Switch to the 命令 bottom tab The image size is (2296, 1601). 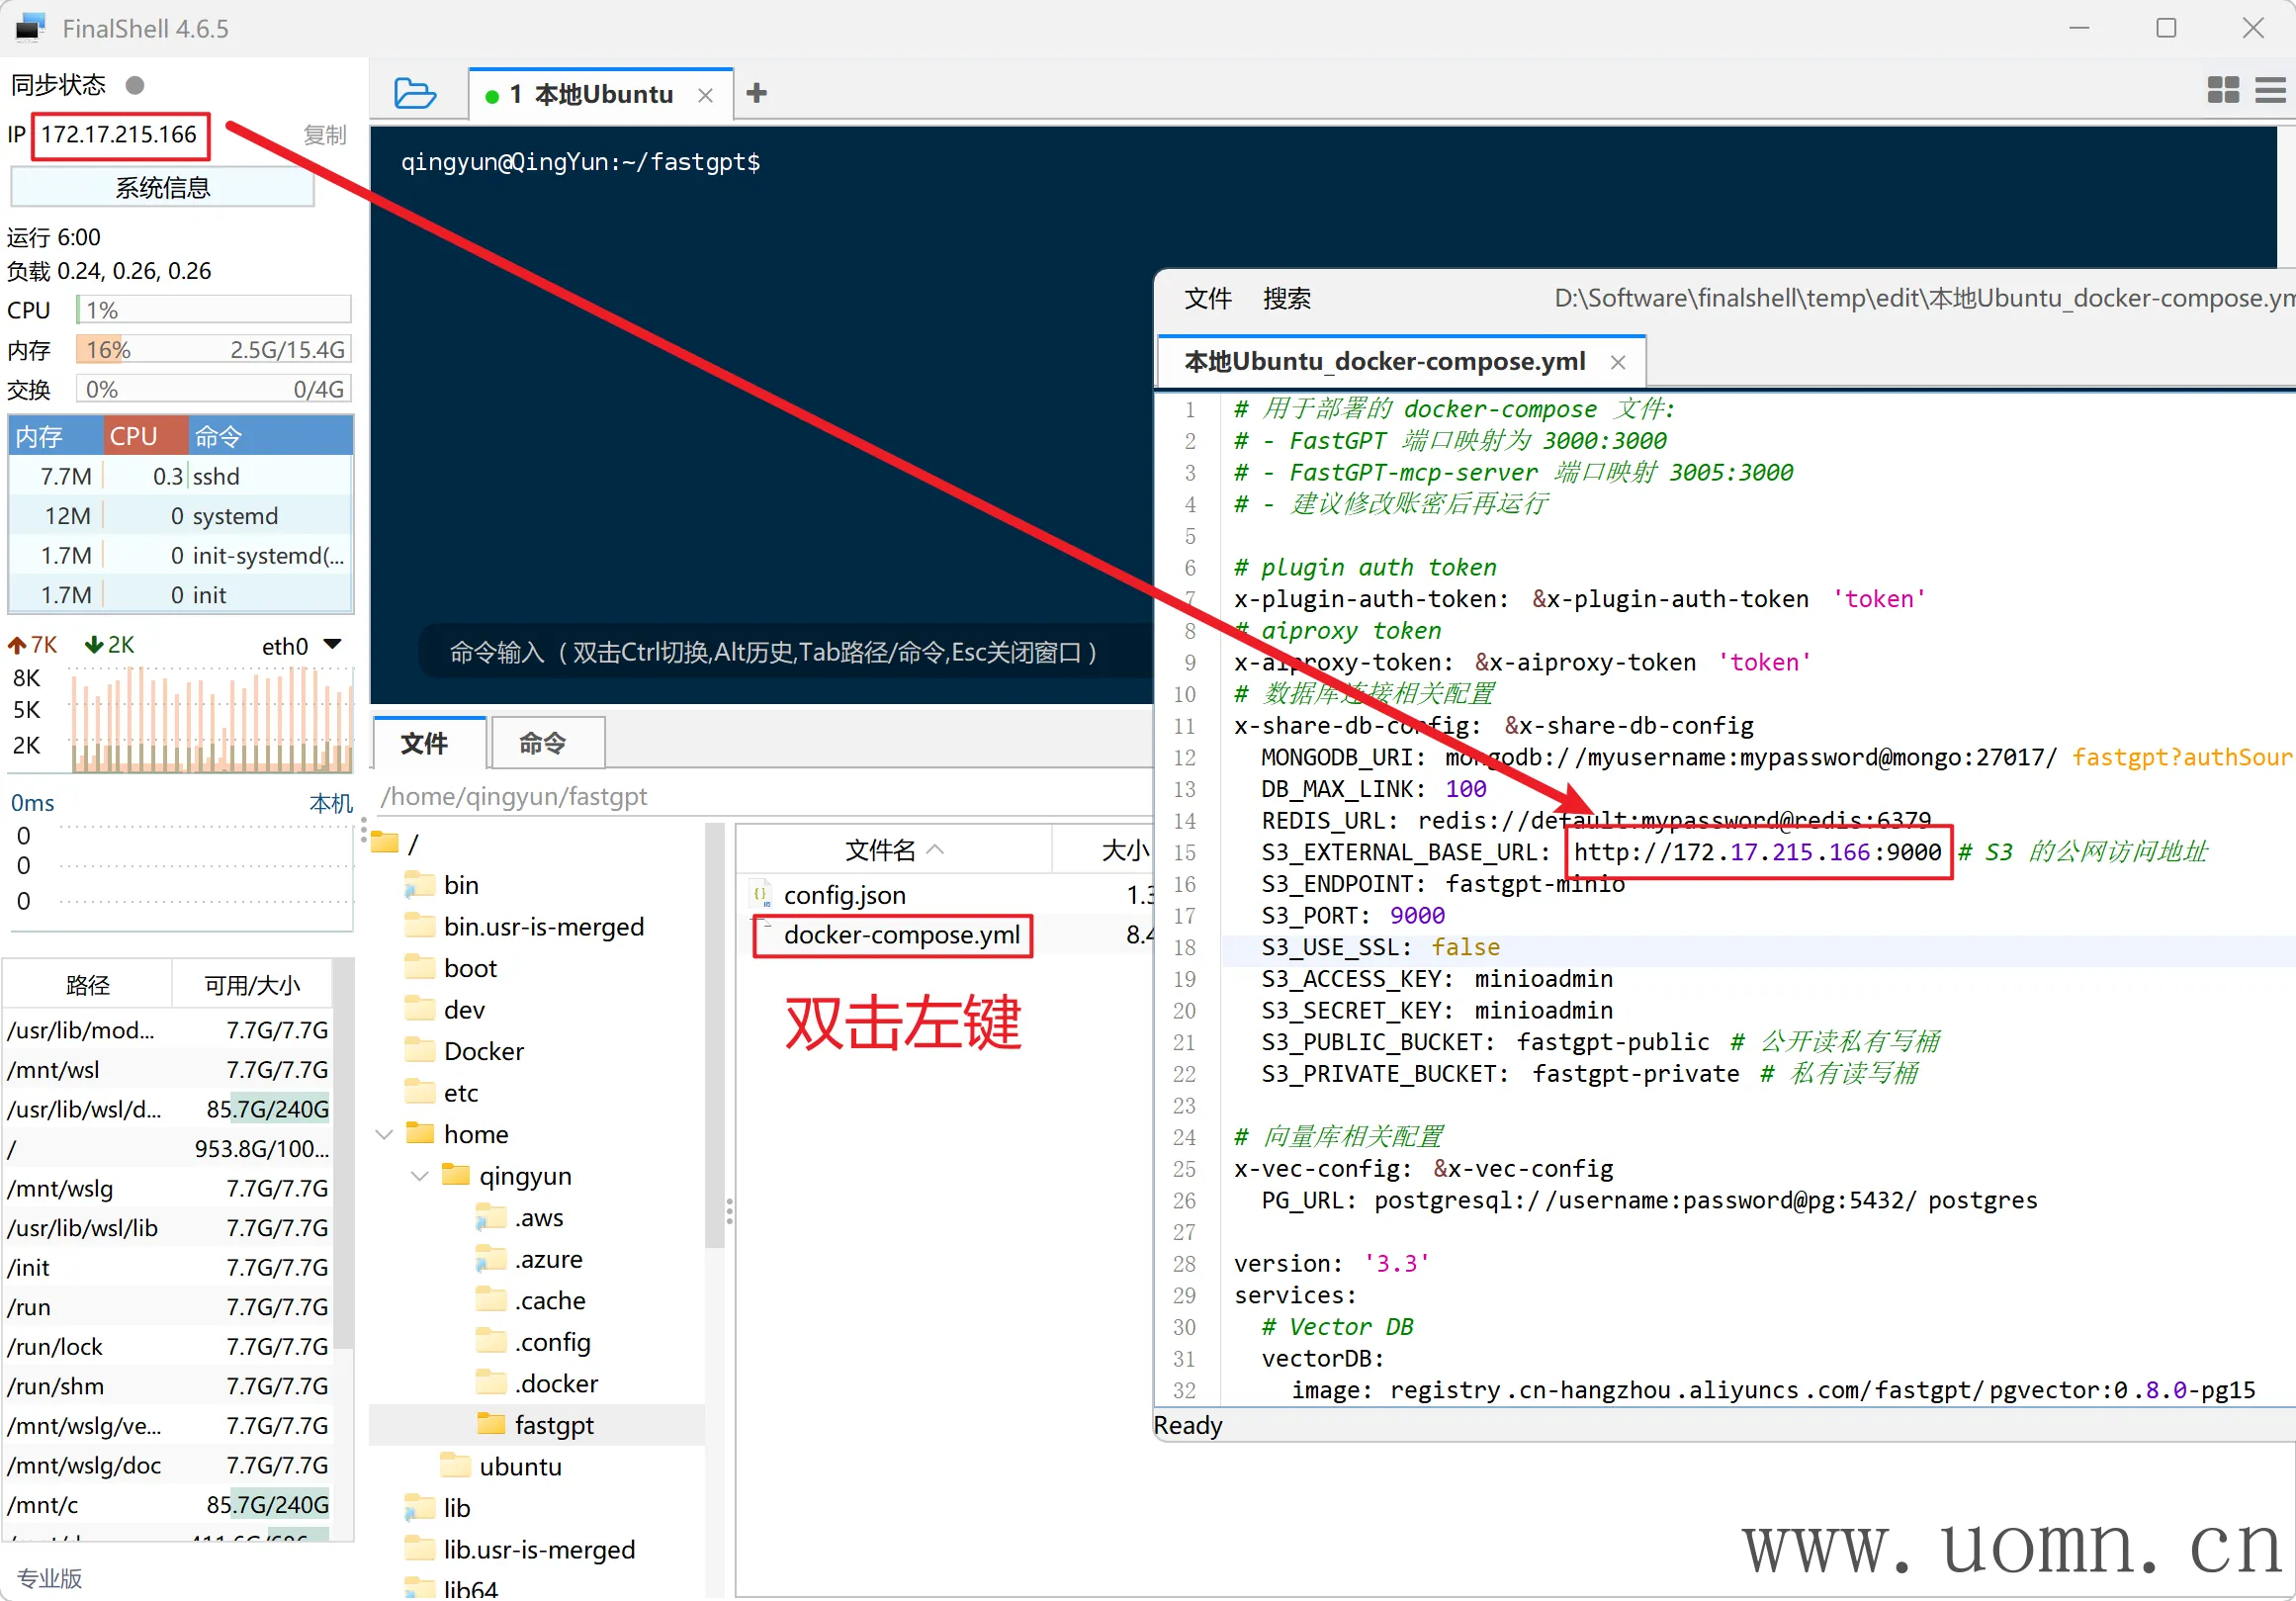[x=543, y=743]
